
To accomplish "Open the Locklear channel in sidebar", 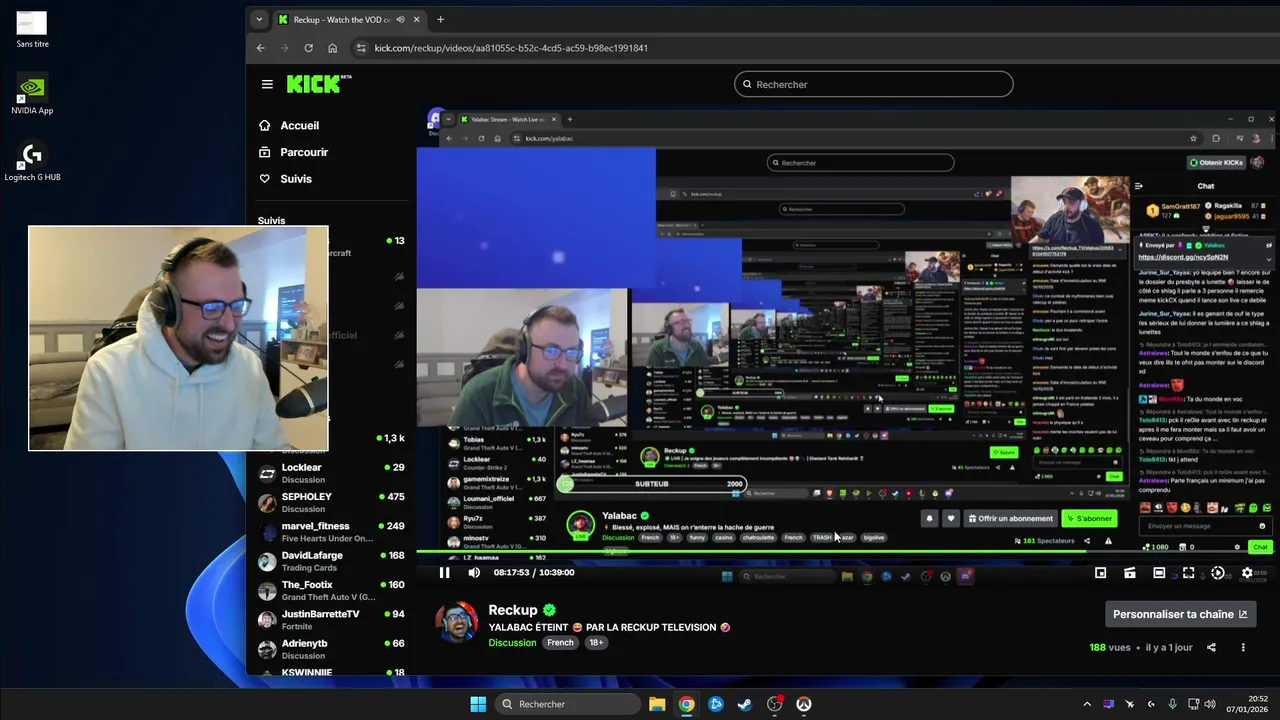I will click(332, 474).
